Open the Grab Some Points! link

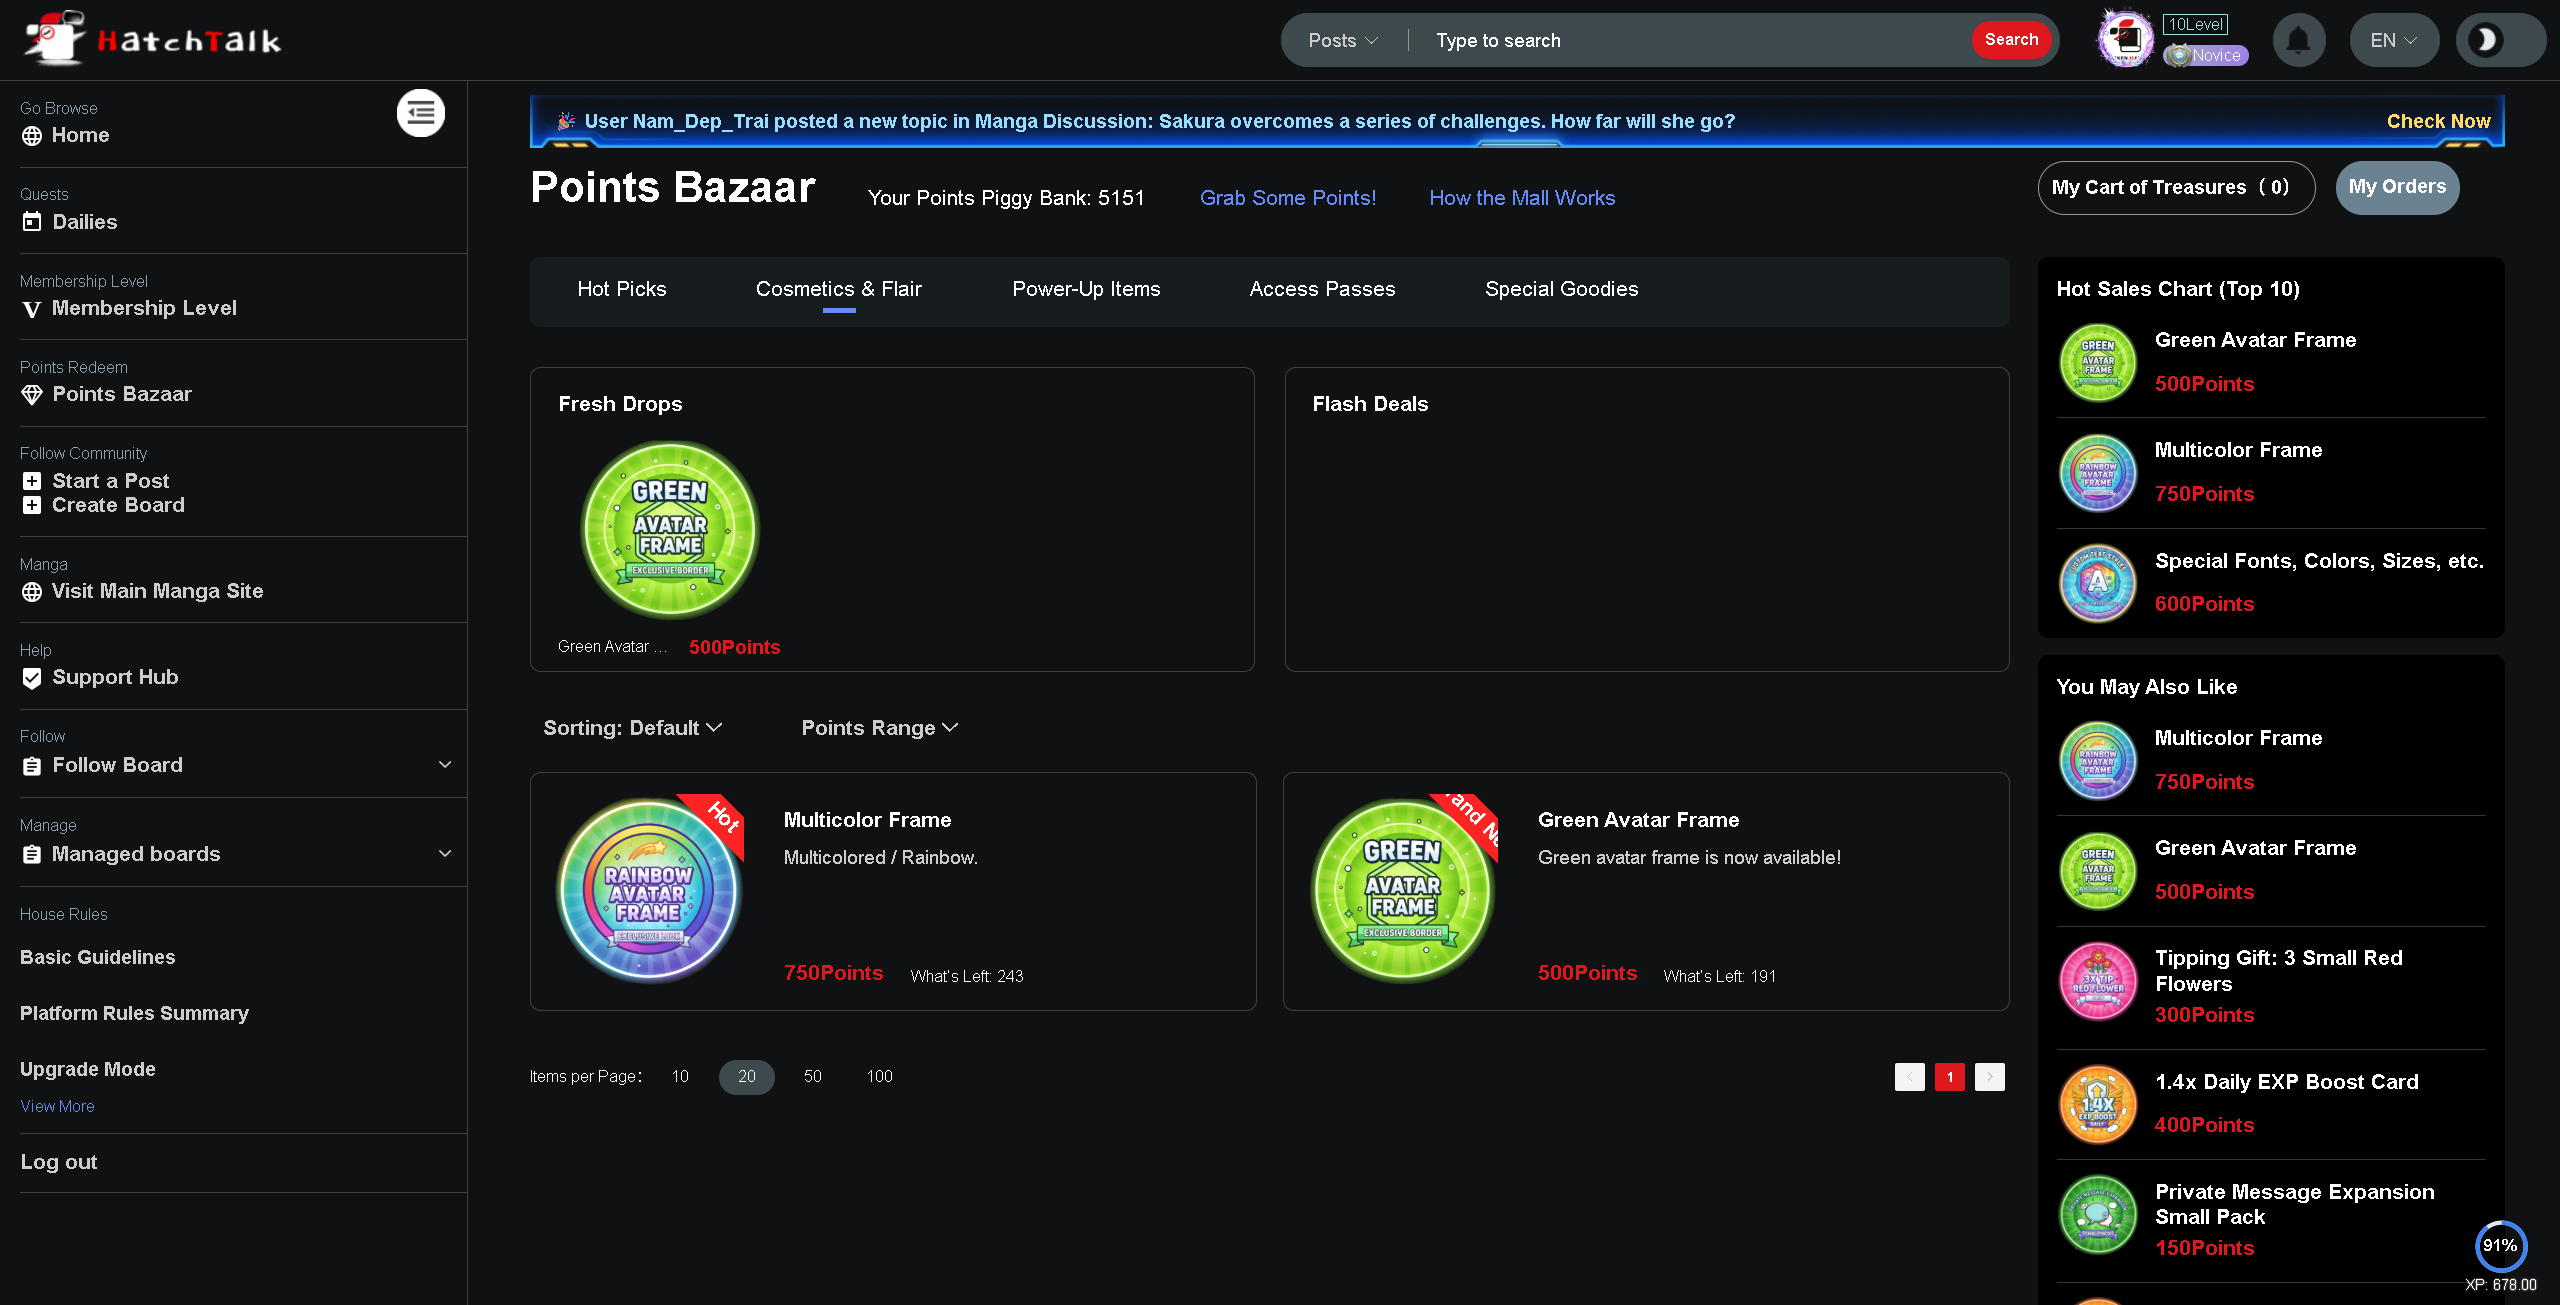[1287, 198]
